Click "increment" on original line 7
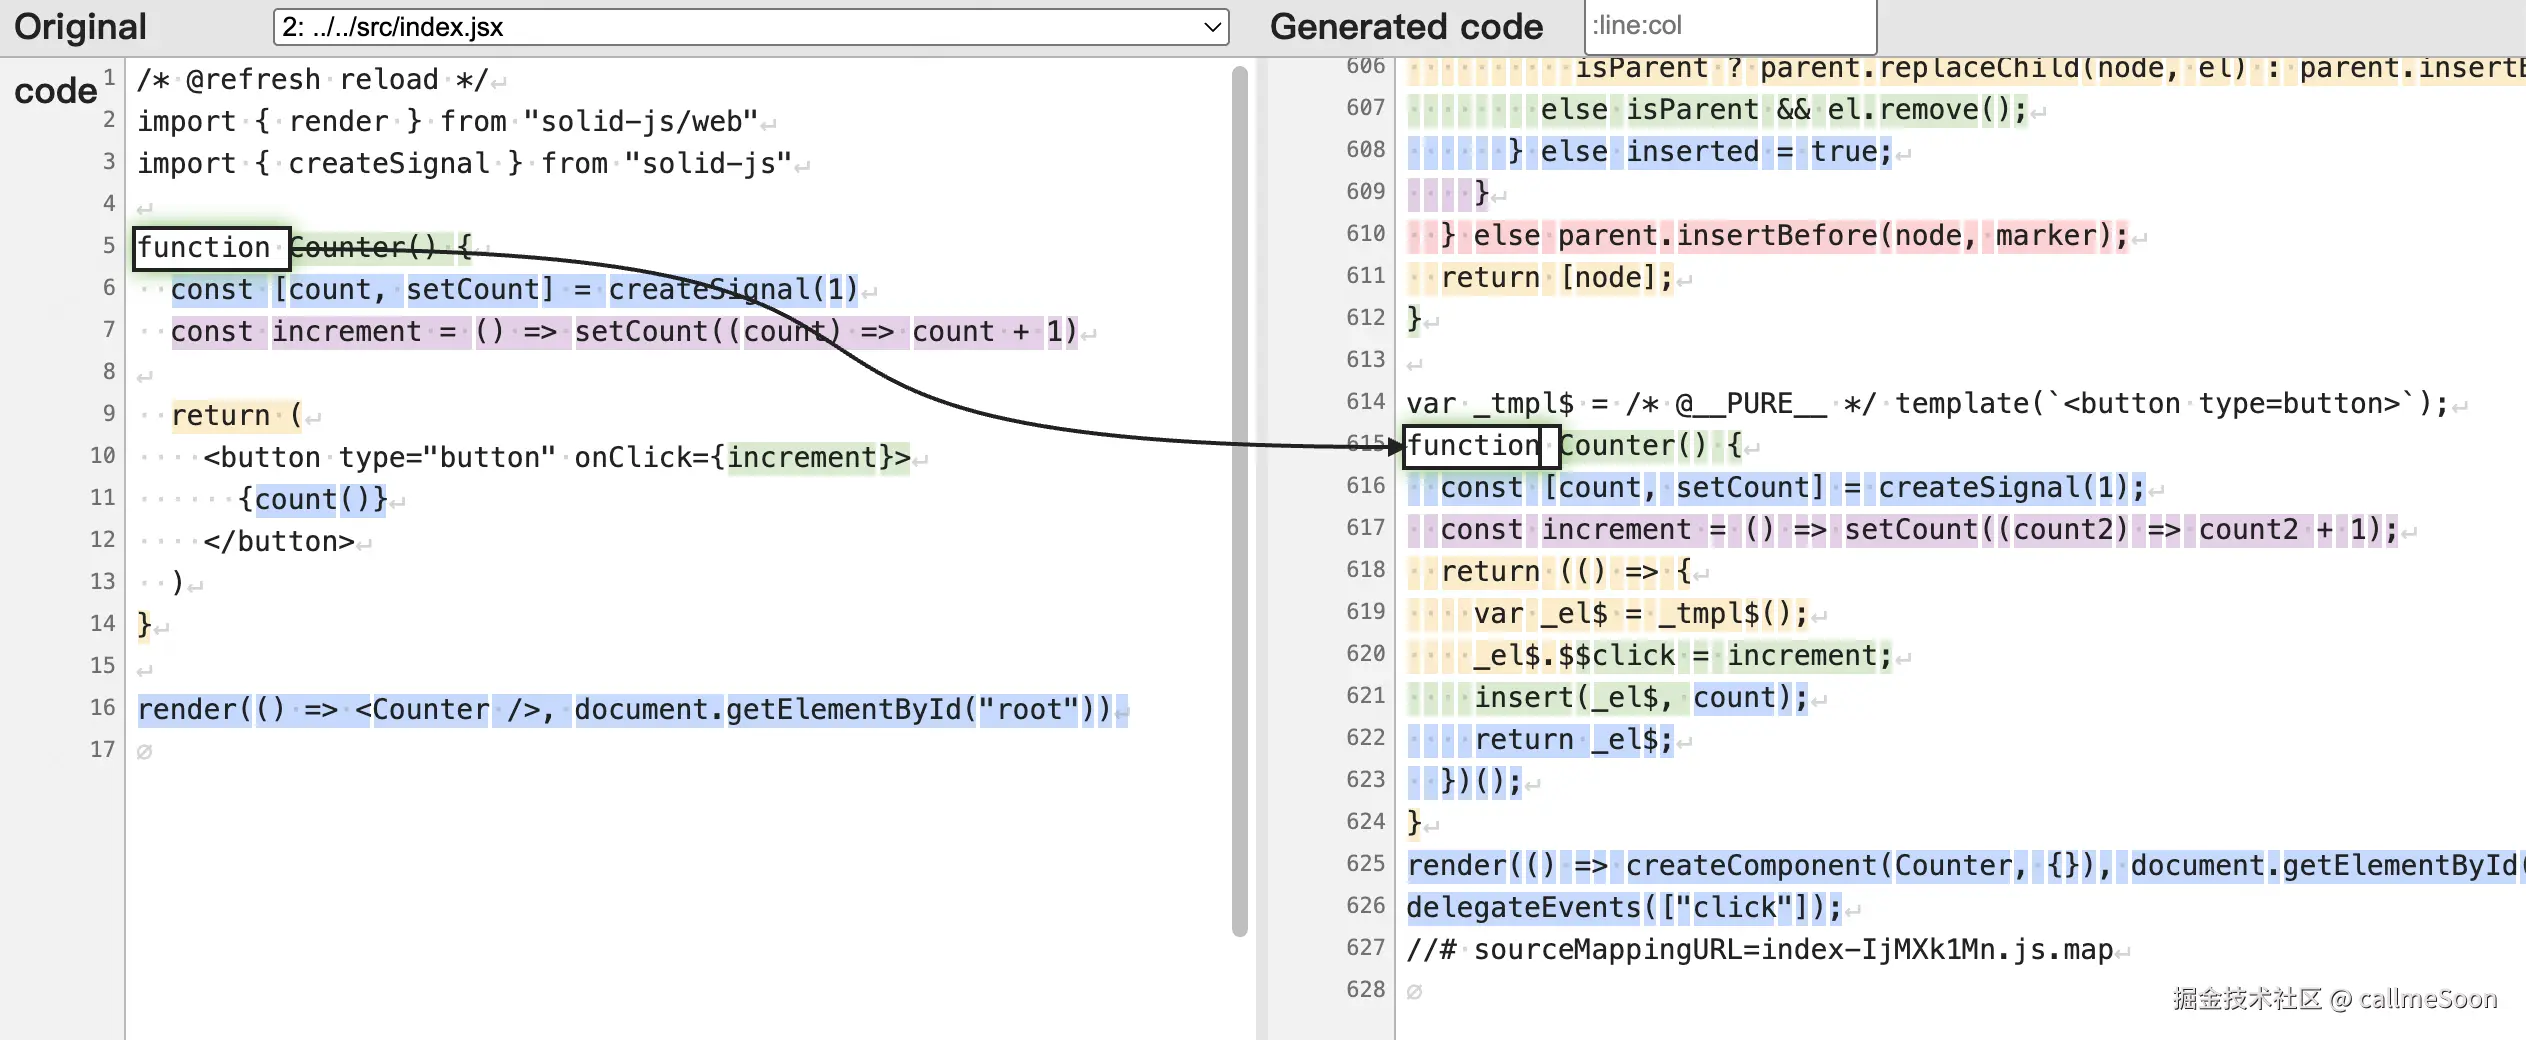Screen dimensions: 2526x1040 346,331
